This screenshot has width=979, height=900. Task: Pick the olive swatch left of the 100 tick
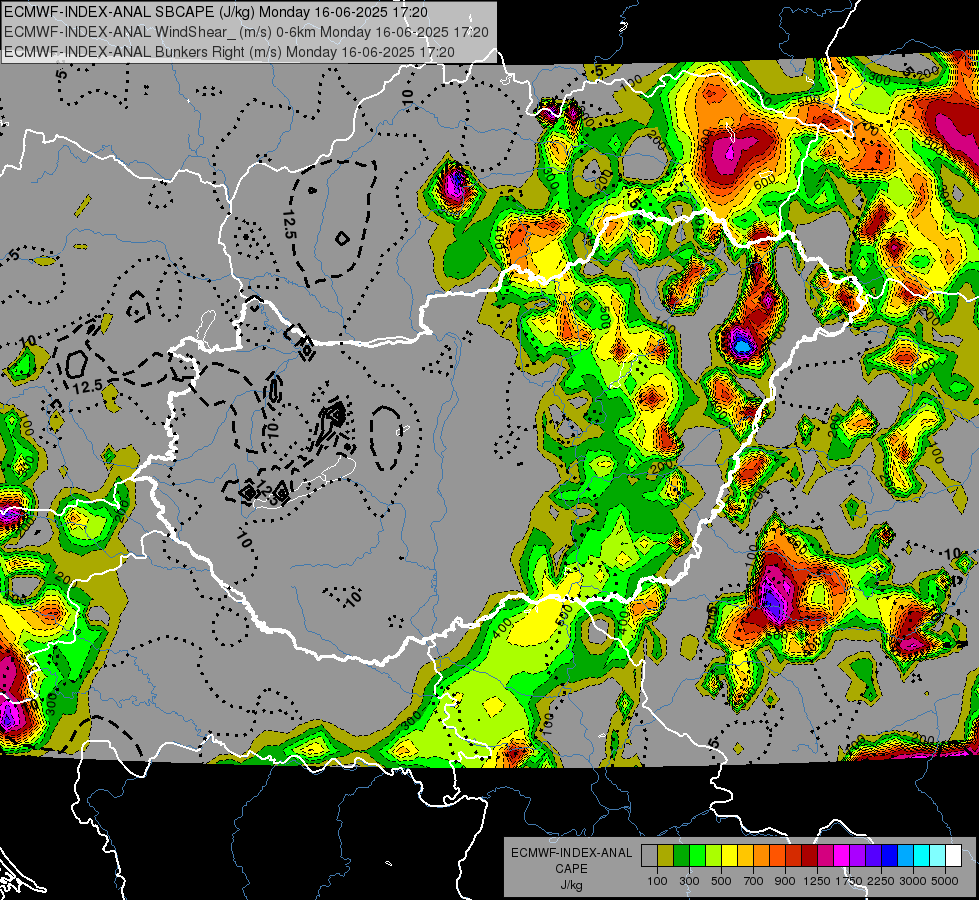coord(666,856)
